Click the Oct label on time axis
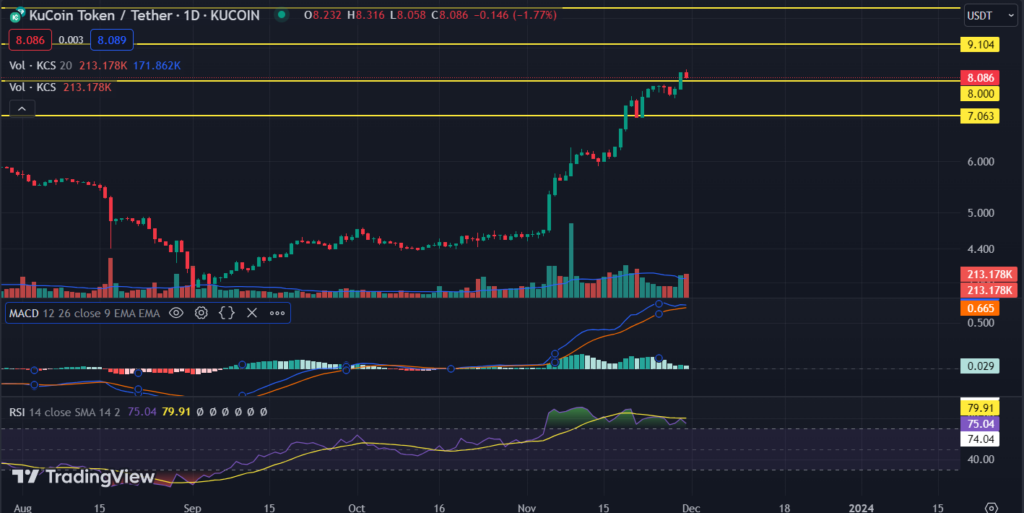The height and width of the screenshot is (513, 1024). [x=356, y=508]
